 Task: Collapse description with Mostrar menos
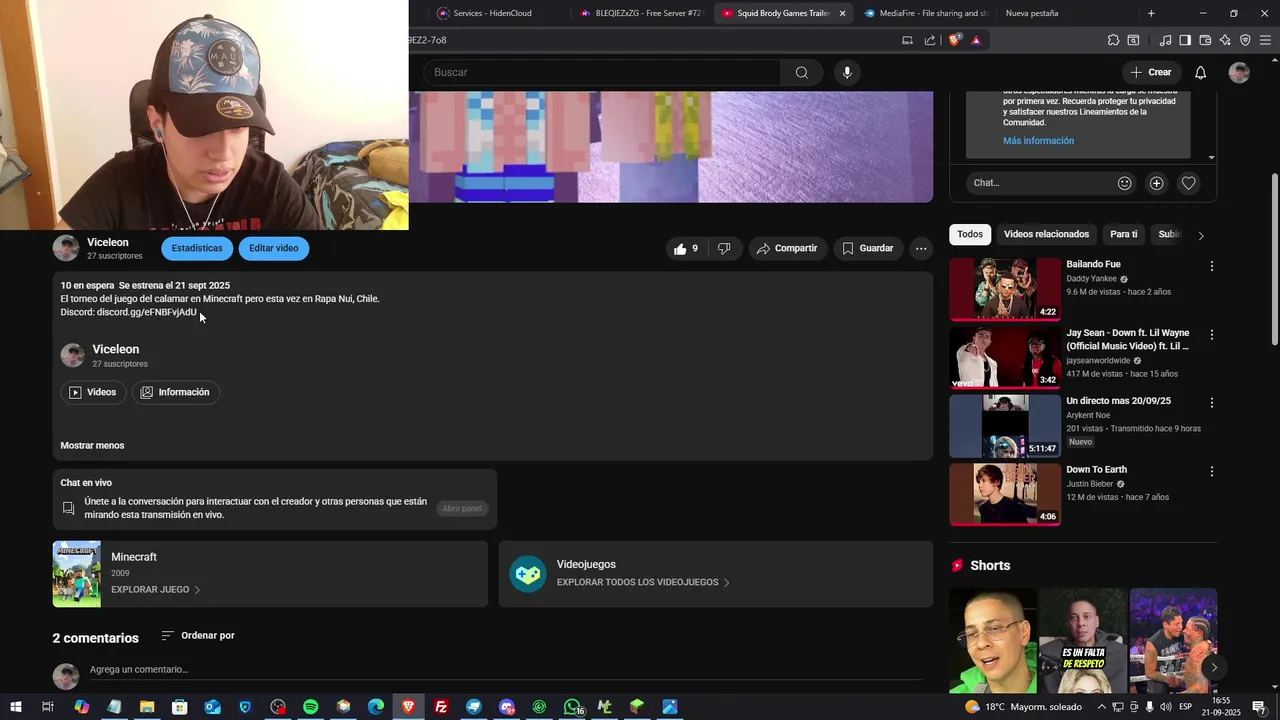(92, 446)
